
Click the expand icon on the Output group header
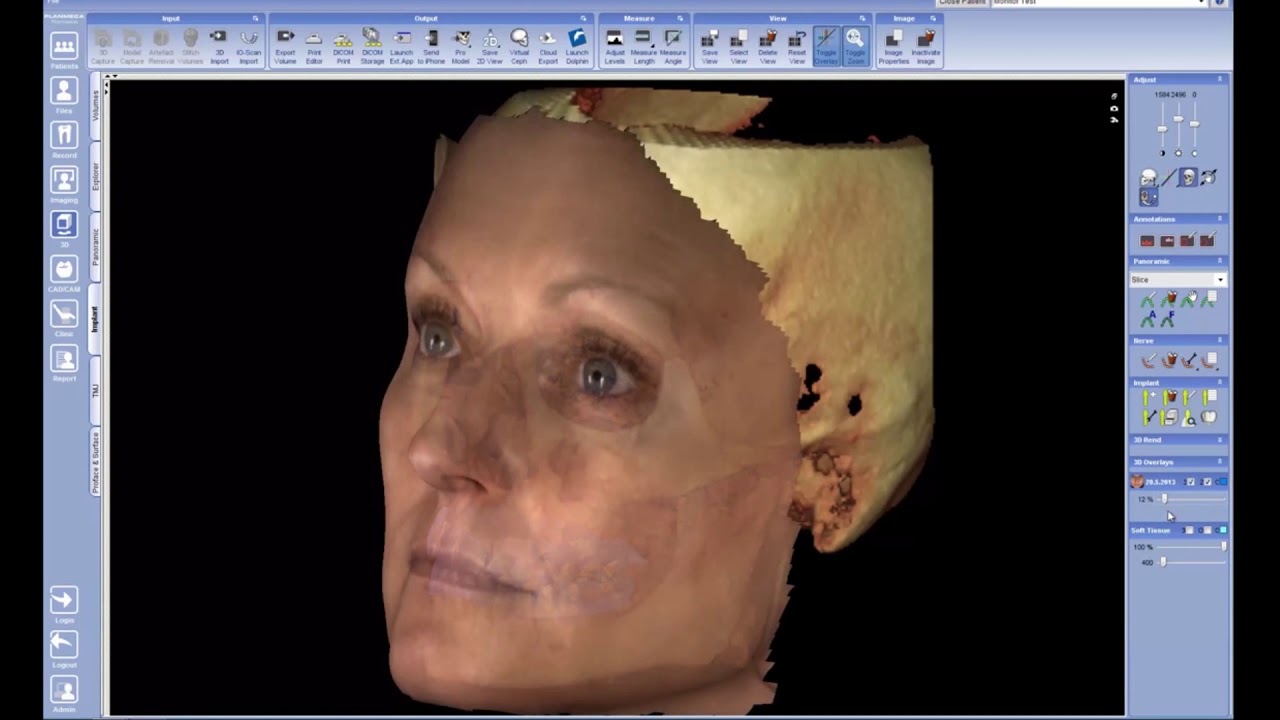pyautogui.click(x=583, y=18)
